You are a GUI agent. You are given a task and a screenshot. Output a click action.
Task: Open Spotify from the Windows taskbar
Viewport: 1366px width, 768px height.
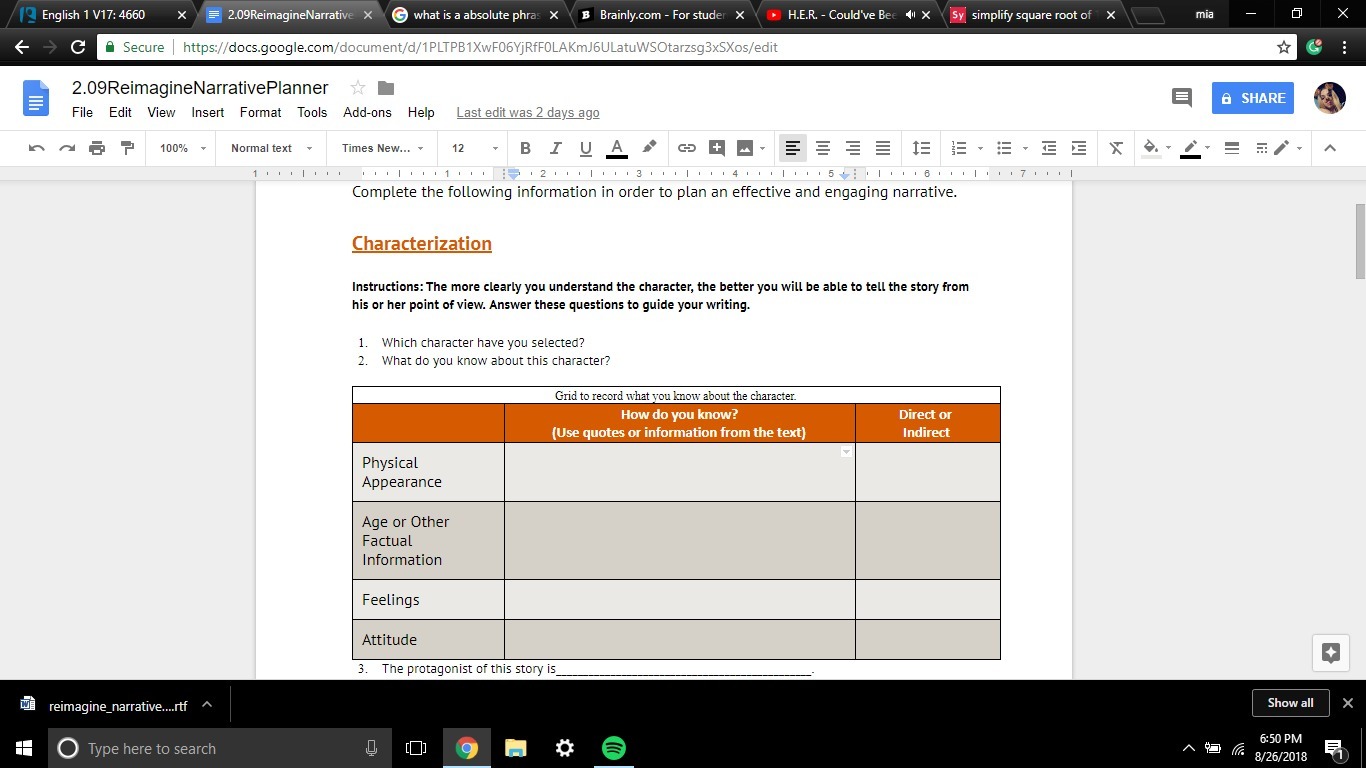point(614,748)
